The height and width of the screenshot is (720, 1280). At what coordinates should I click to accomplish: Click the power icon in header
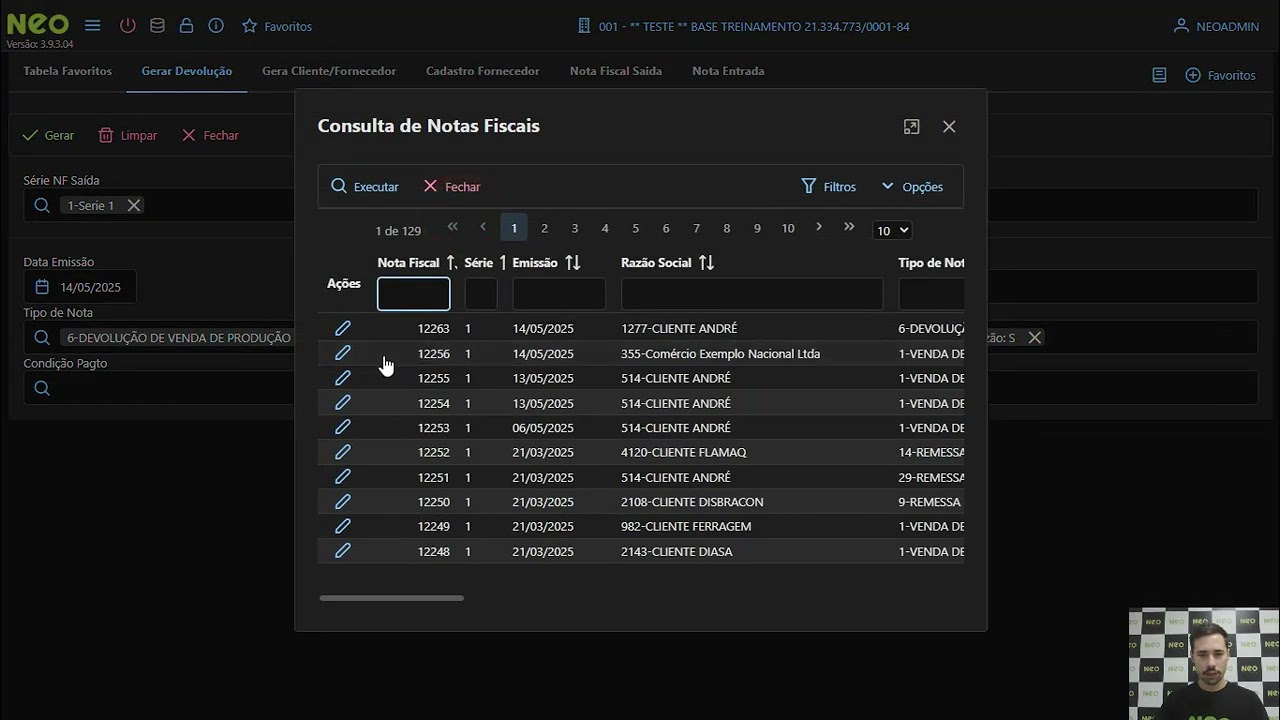128,26
